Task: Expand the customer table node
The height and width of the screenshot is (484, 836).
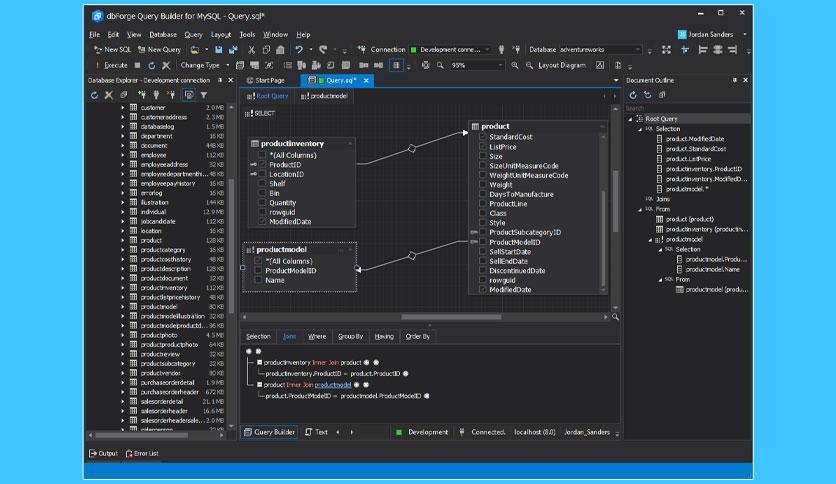Action: pyautogui.click(x=123, y=108)
